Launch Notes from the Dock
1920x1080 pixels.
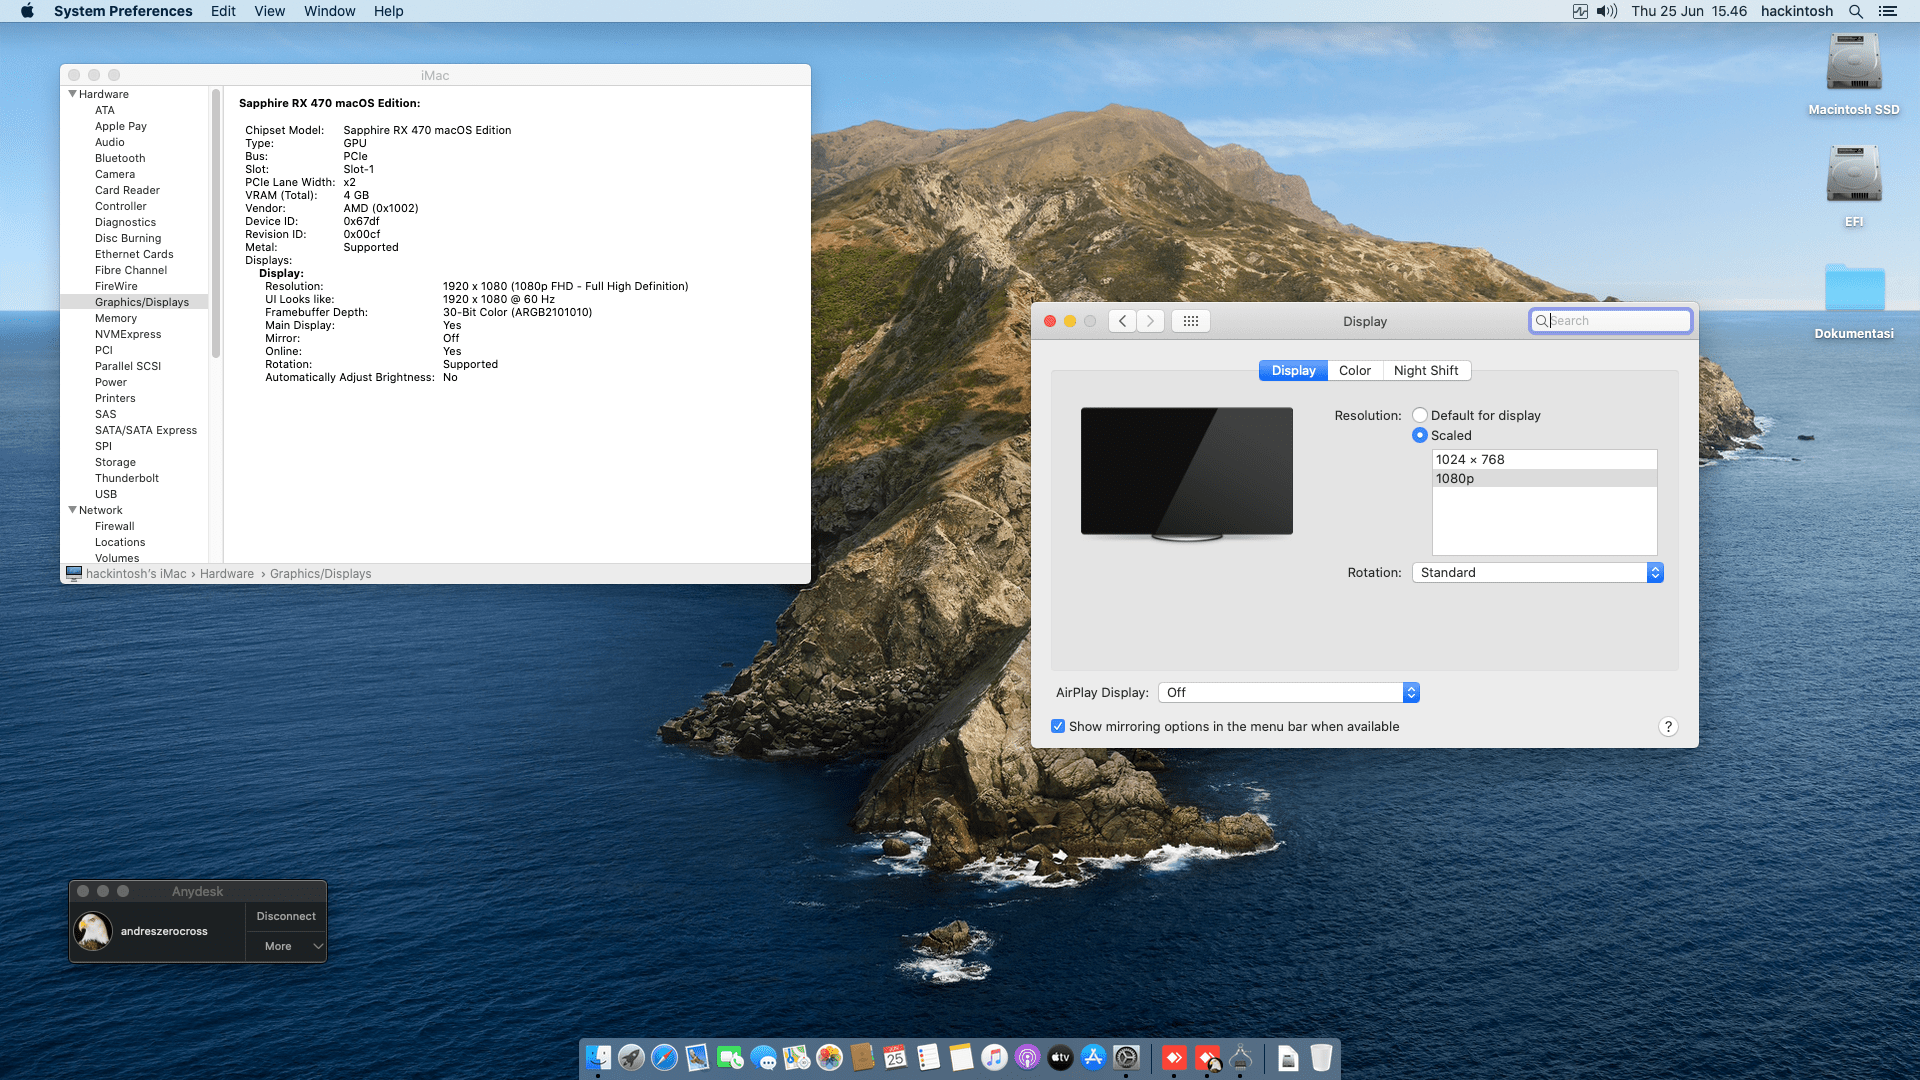(961, 1057)
